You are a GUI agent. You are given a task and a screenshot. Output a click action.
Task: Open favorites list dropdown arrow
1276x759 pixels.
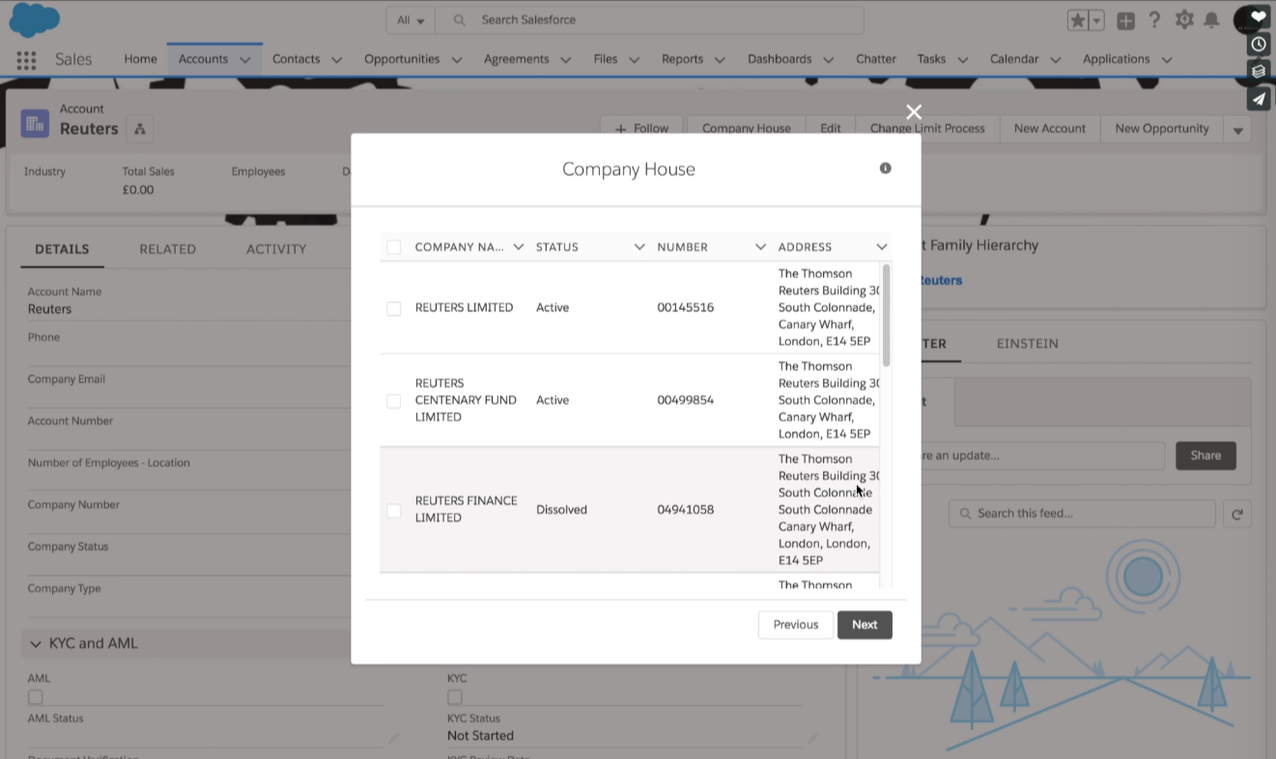pyautogui.click(x=1097, y=20)
